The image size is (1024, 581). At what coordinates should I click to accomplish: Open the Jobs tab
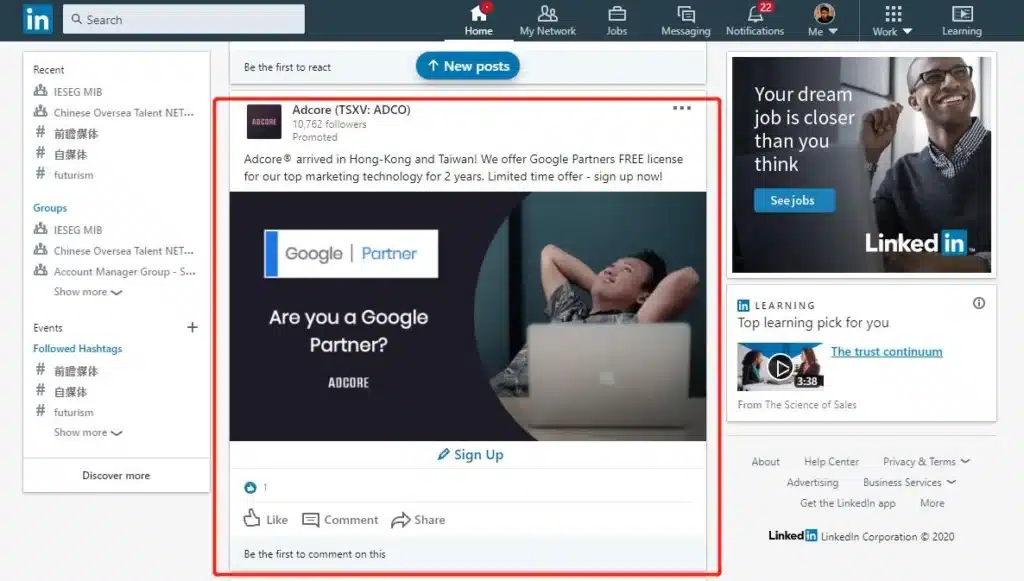[x=616, y=20]
